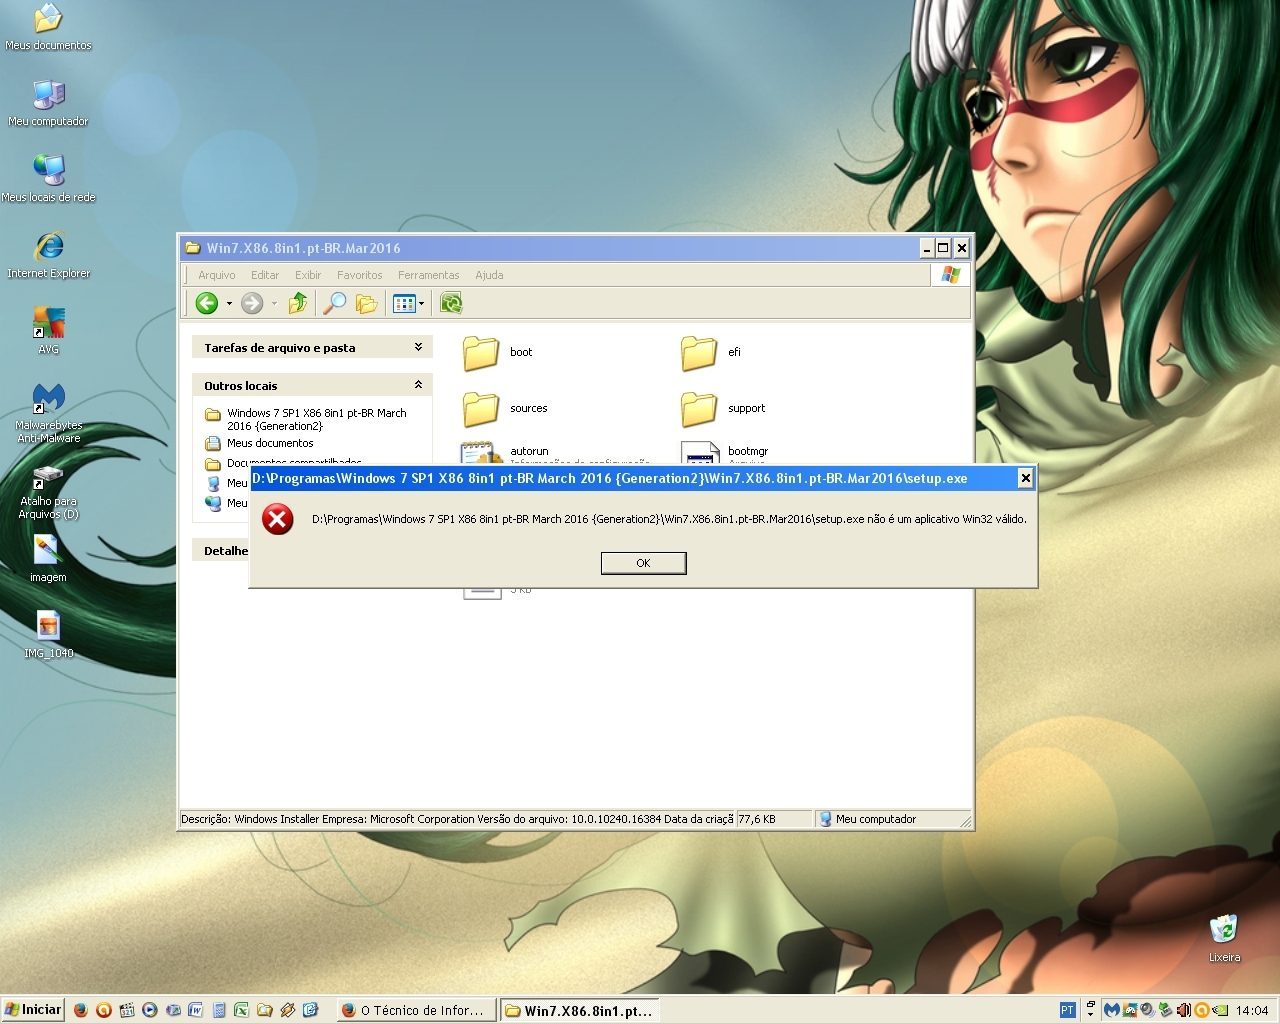Open the Ferramentas menu
This screenshot has height=1024, width=1280.
coord(428,275)
